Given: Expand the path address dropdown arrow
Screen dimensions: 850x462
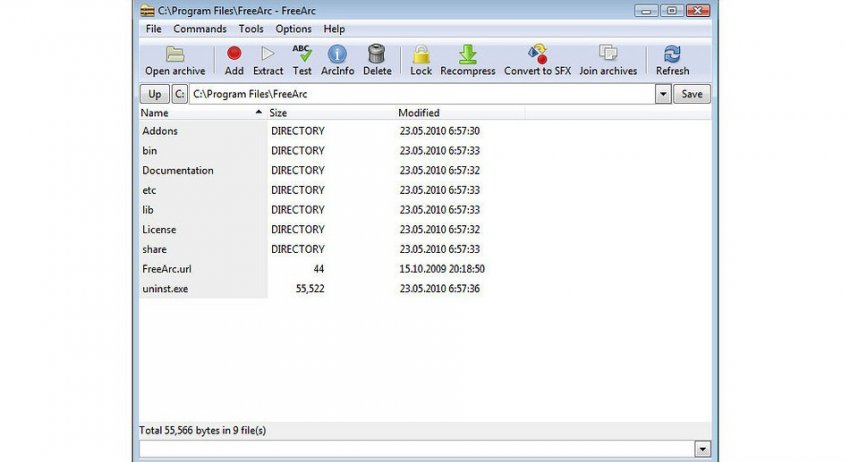Looking at the screenshot, I should [x=663, y=94].
